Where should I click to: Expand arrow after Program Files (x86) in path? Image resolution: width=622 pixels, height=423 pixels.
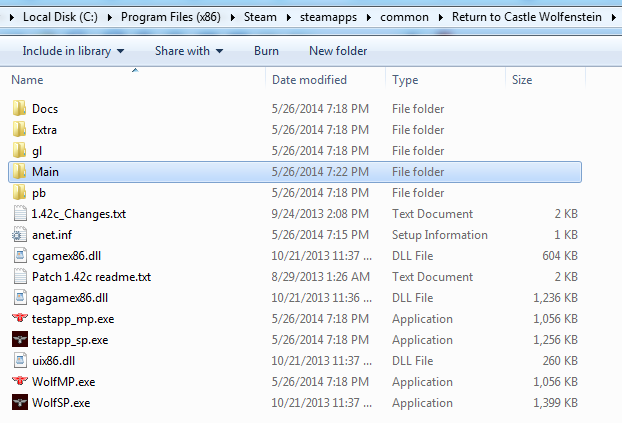[232, 17]
